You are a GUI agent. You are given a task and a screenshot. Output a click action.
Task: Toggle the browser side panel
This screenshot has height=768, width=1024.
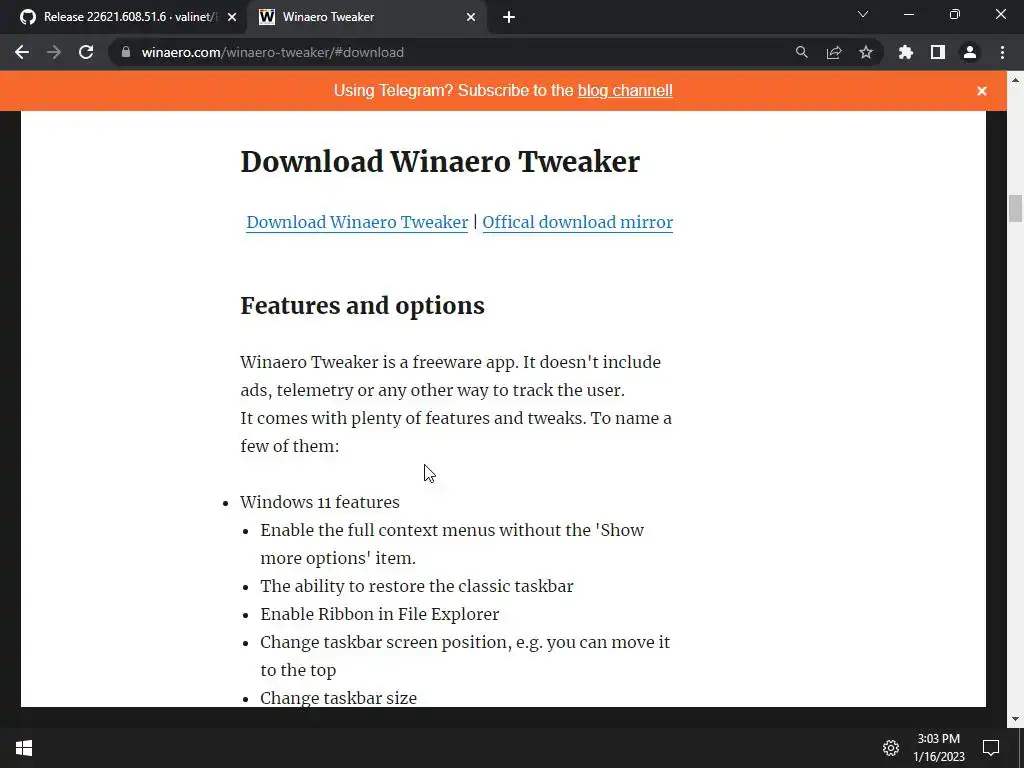[x=938, y=52]
